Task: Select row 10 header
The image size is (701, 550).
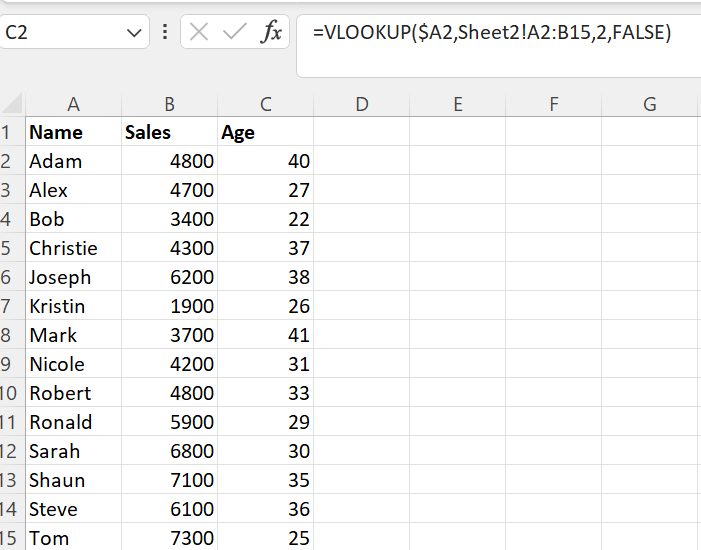Action: point(12,393)
